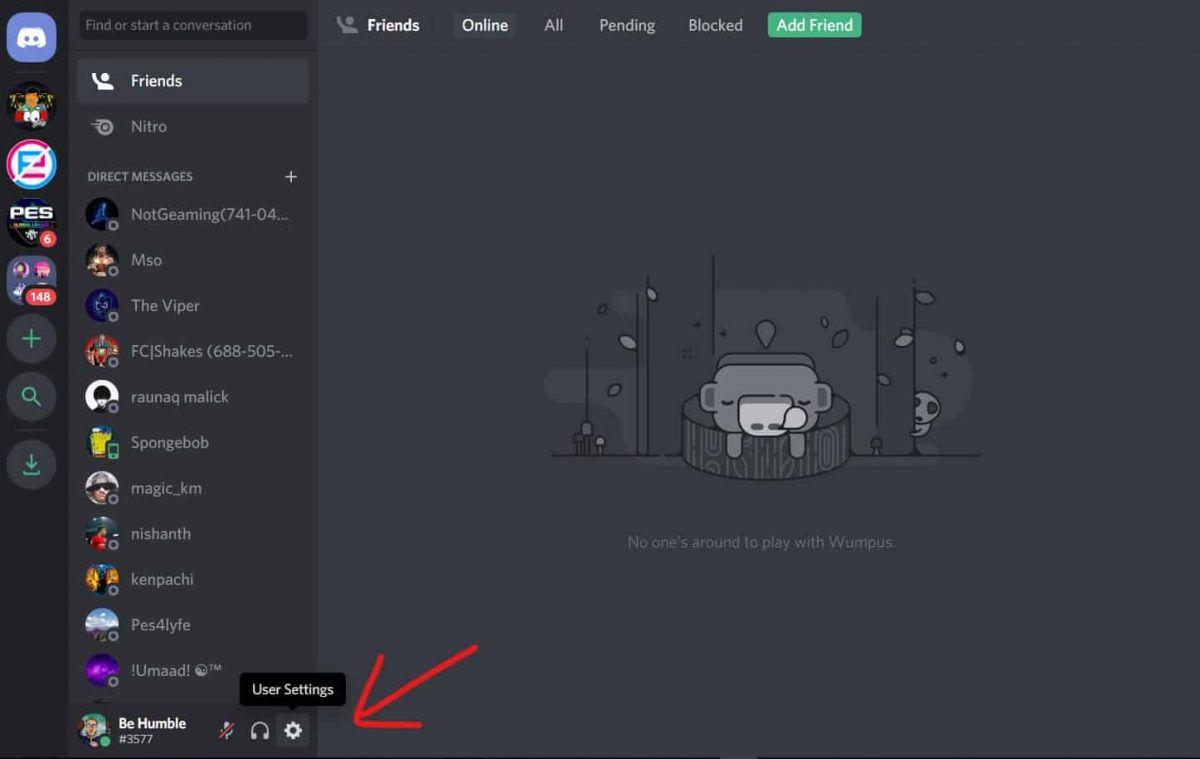Click the Add a Server plus button
Viewport: 1200px width, 759px height.
click(31, 339)
